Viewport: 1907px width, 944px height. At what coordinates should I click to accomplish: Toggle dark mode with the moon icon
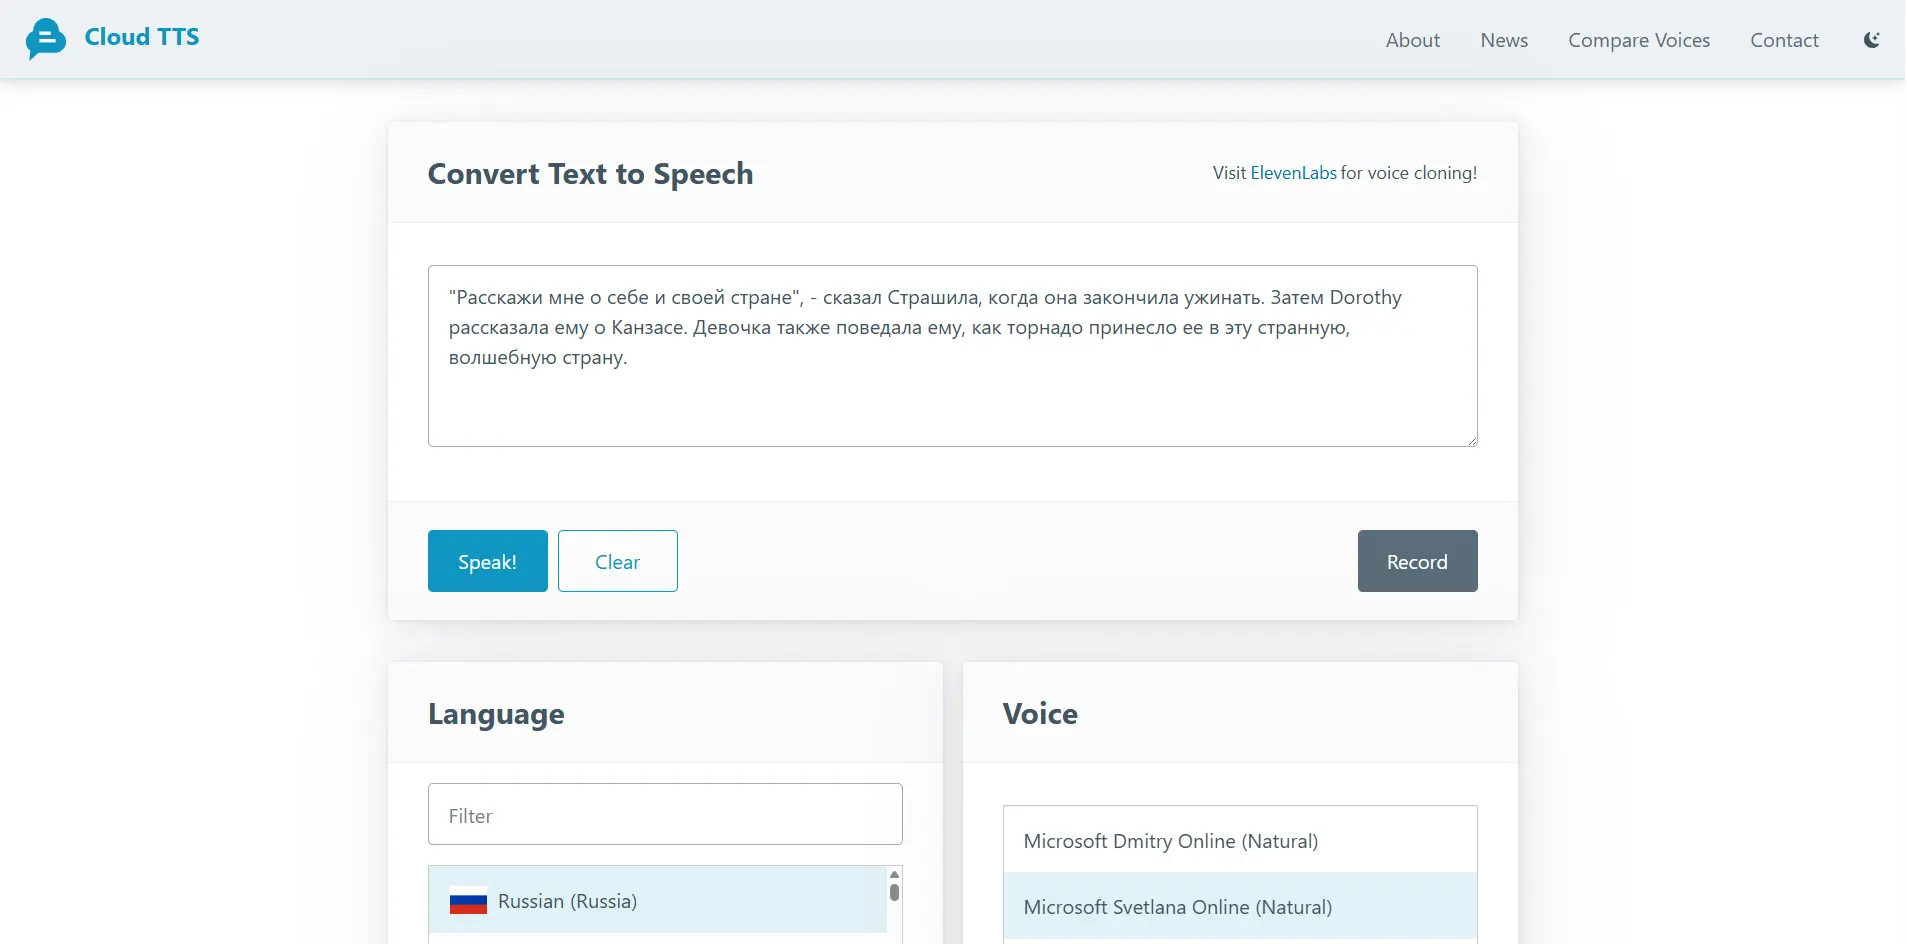(x=1871, y=40)
